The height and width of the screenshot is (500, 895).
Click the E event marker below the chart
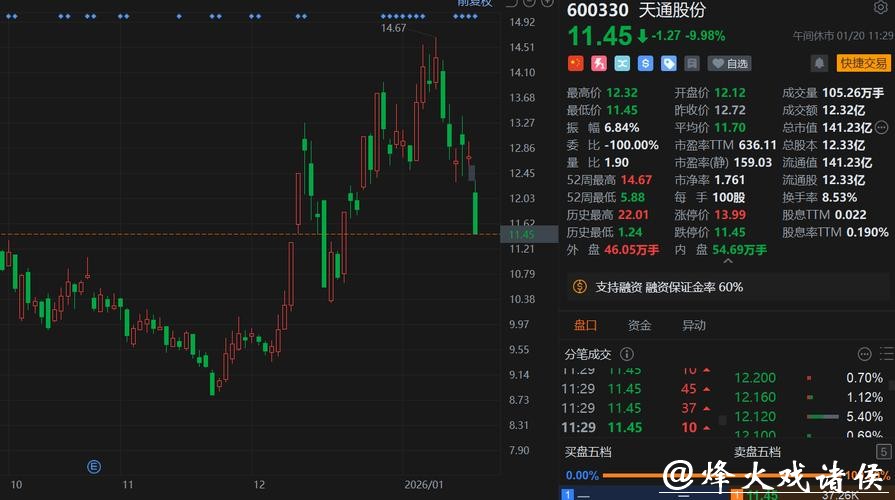coord(94,467)
